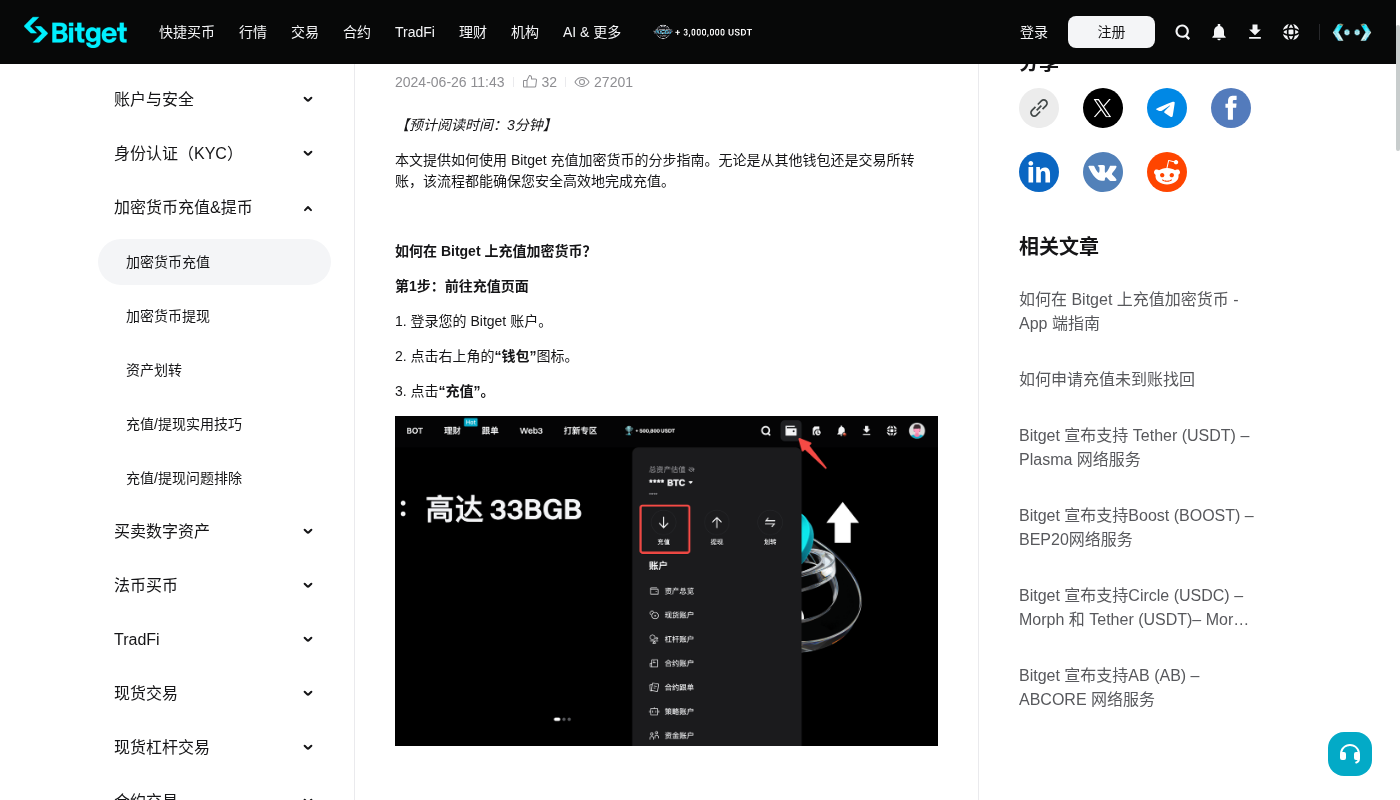Image resolution: width=1400 pixels, height=800 pixels.
Task: Share article on LinkedIn
Action: pos(1039,172)
